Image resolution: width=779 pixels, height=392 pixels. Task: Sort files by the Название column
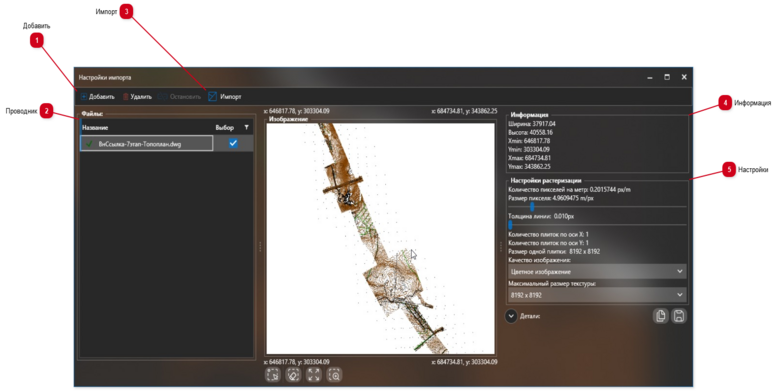click(x=95, y=128)
